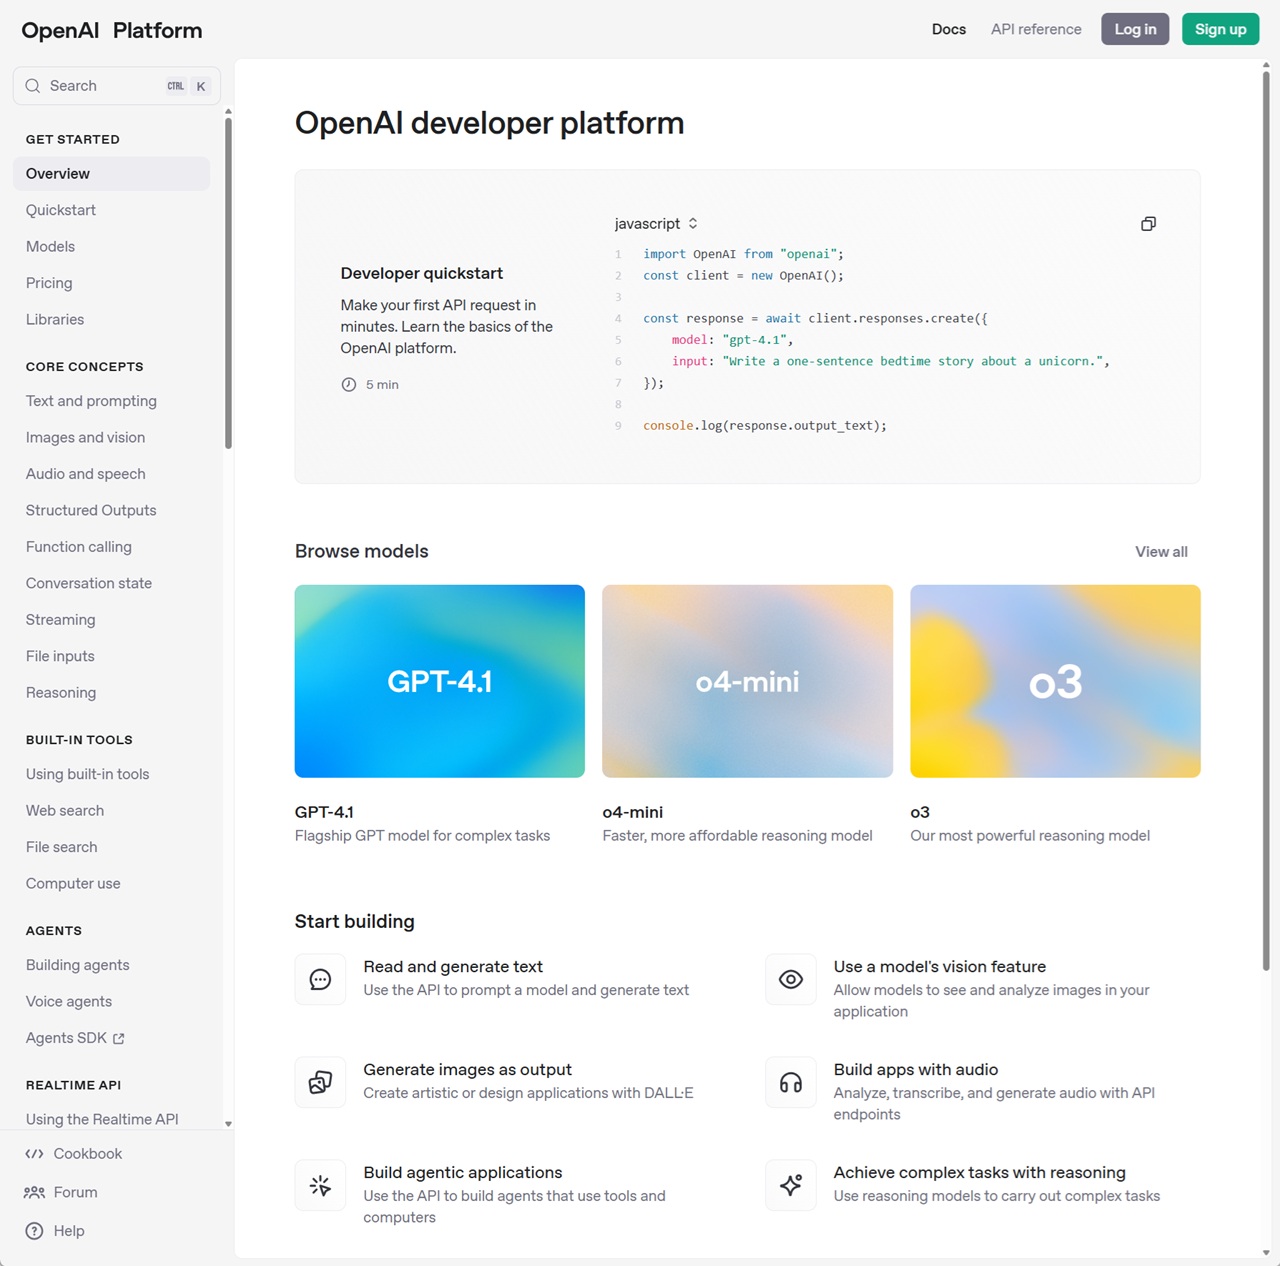1280x1266 pixels.
Task: Open Libraries in the sidebar
Action: click(55, 320)
